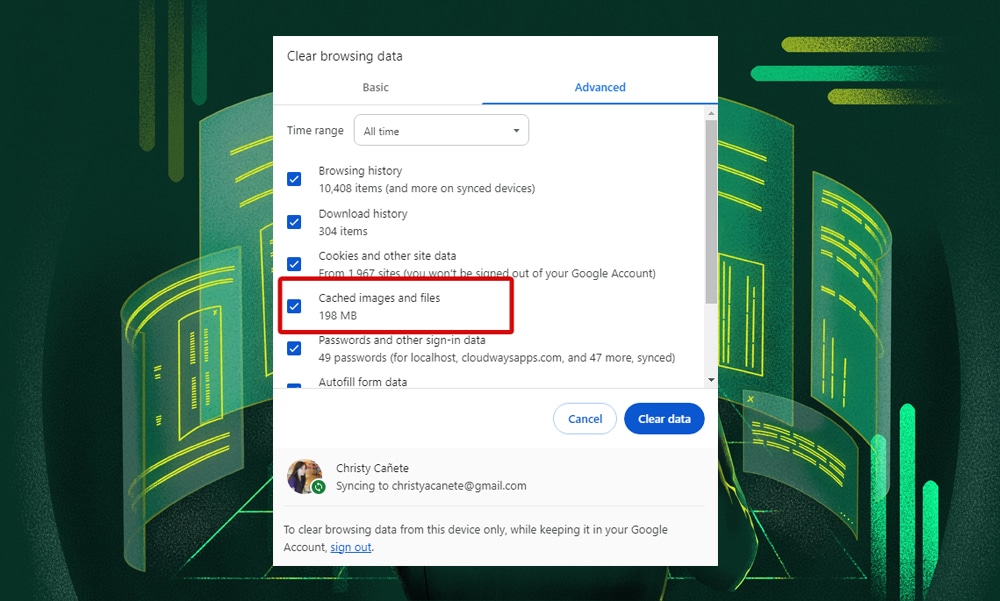
Task: Click Christy Cañete's profile avatar
Action: click(304, 476)
